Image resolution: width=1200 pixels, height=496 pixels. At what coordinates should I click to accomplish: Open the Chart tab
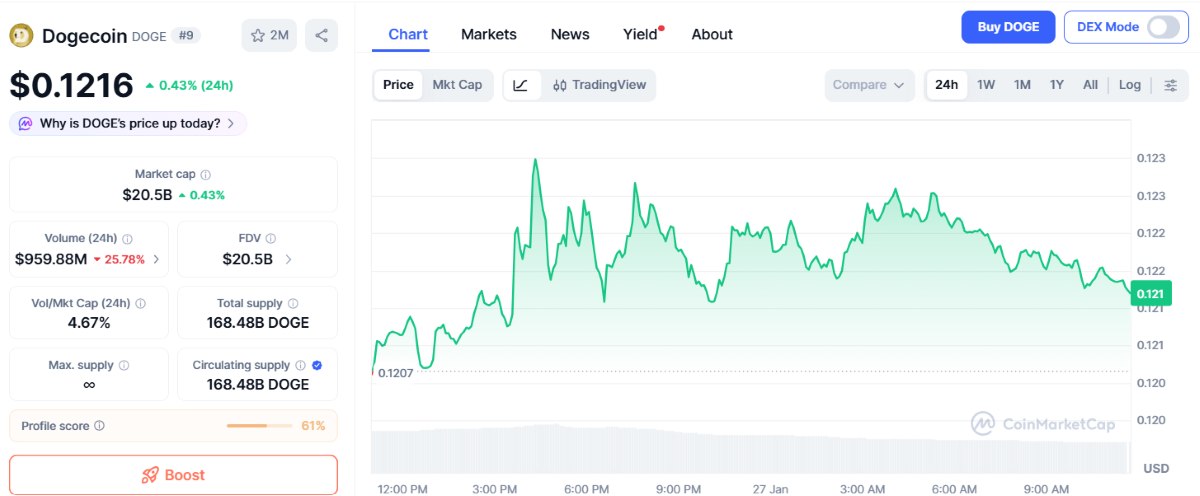tap(408, 34)
